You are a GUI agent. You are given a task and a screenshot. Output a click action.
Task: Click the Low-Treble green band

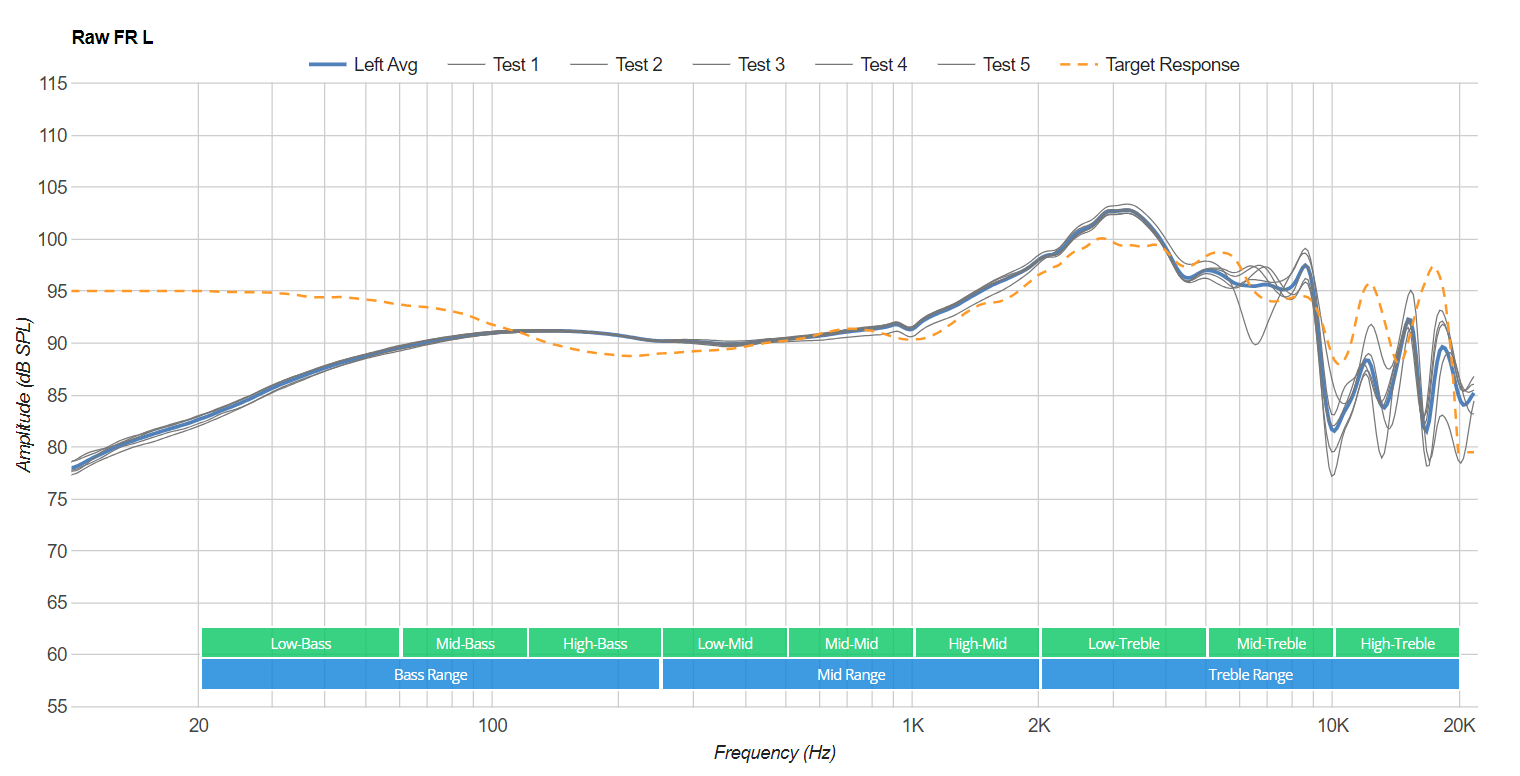coord(1124,643)
